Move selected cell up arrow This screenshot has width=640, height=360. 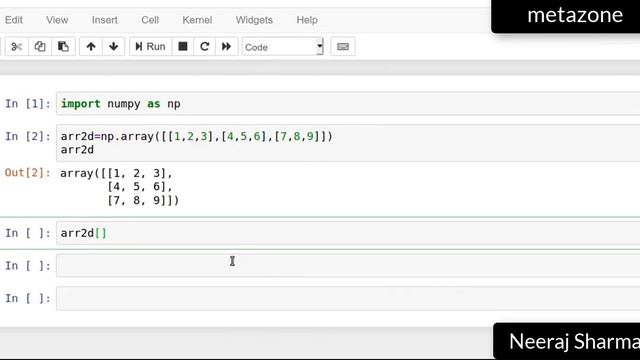coord(91,47)
